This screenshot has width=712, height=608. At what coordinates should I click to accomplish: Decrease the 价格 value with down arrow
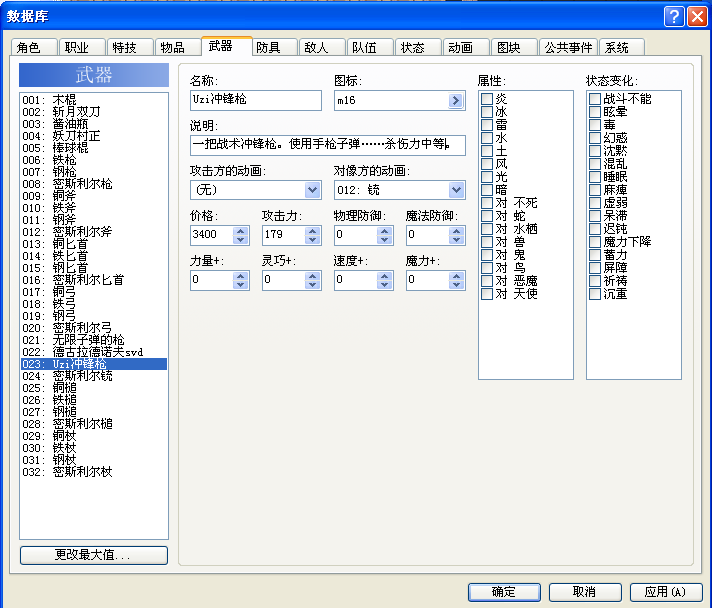(x=241, y=240)
